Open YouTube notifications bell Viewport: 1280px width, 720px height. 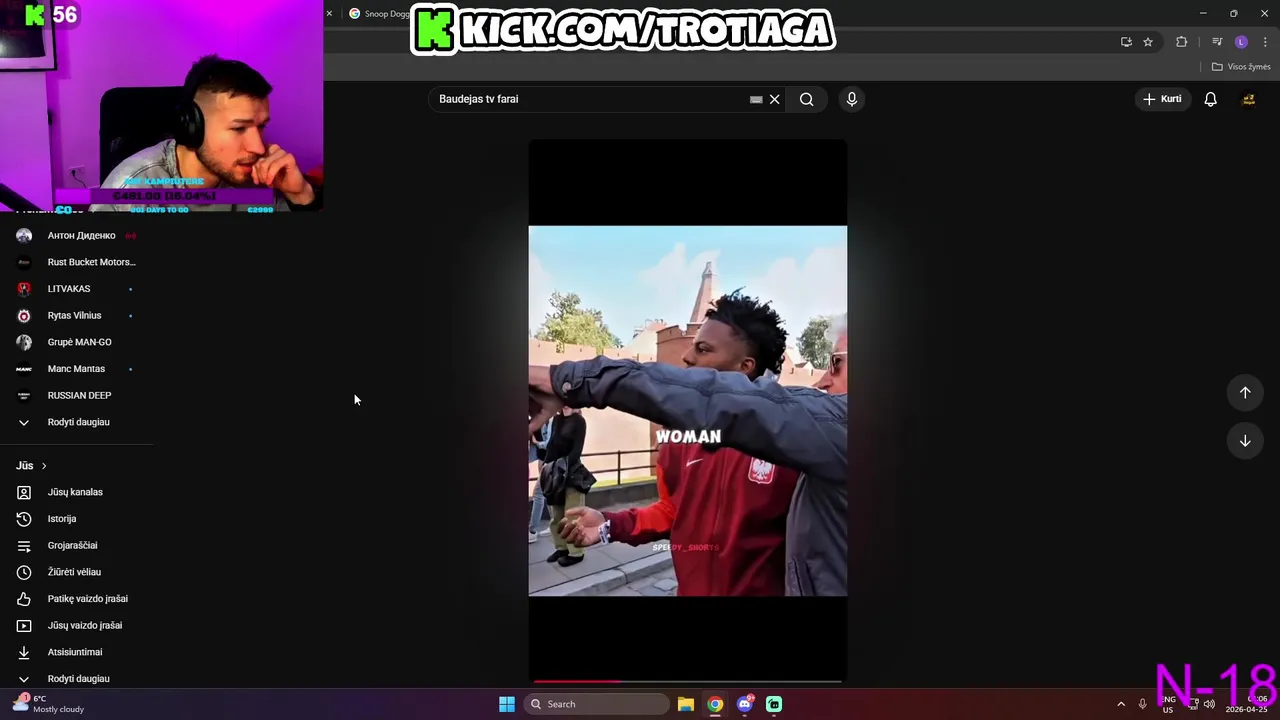click(1210, 99)
